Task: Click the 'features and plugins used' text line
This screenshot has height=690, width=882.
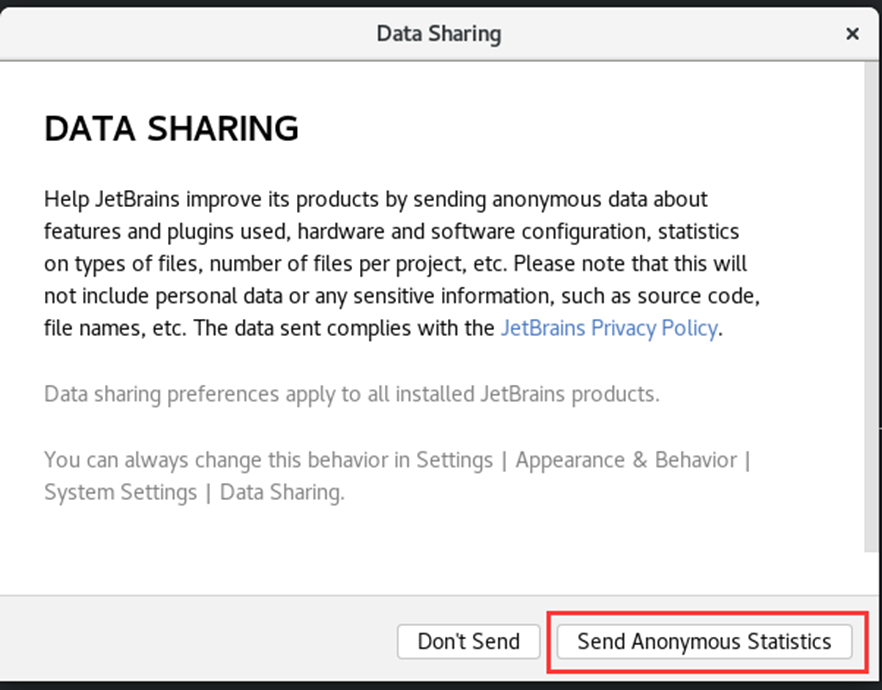Action: 392,231
